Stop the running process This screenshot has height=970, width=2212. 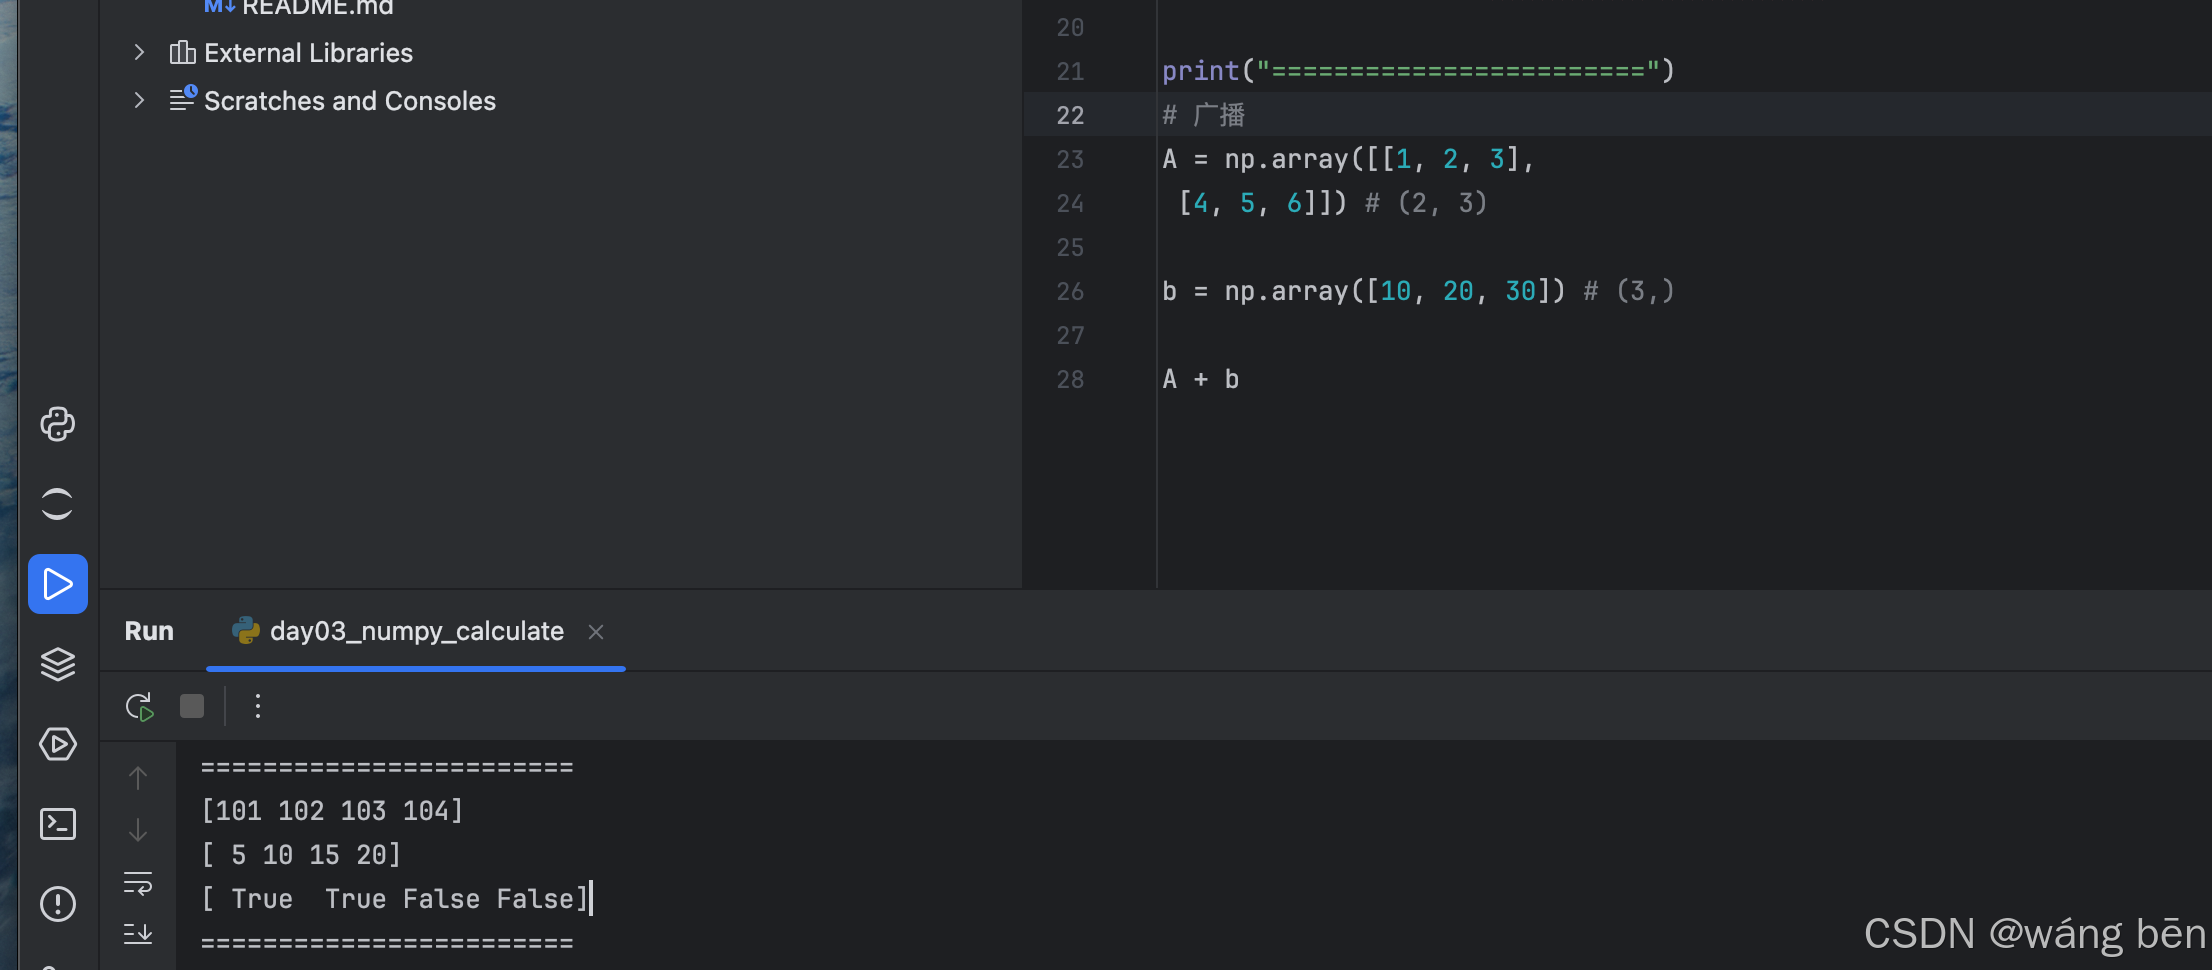coord(192,707)
